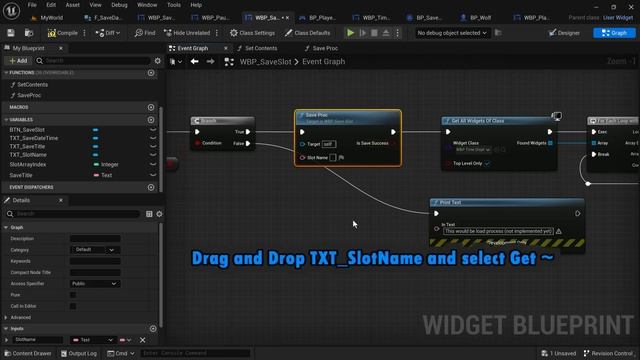Image resolution: width=640 pixels, height=360 pixels.
Task: Open the Access Specifier dropdown
Action: tap(95, 284)
